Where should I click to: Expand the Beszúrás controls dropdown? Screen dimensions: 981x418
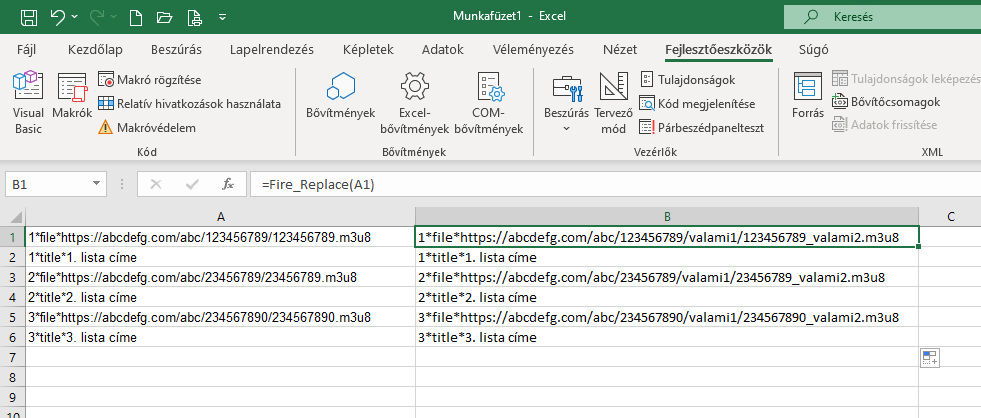point(566,128)
